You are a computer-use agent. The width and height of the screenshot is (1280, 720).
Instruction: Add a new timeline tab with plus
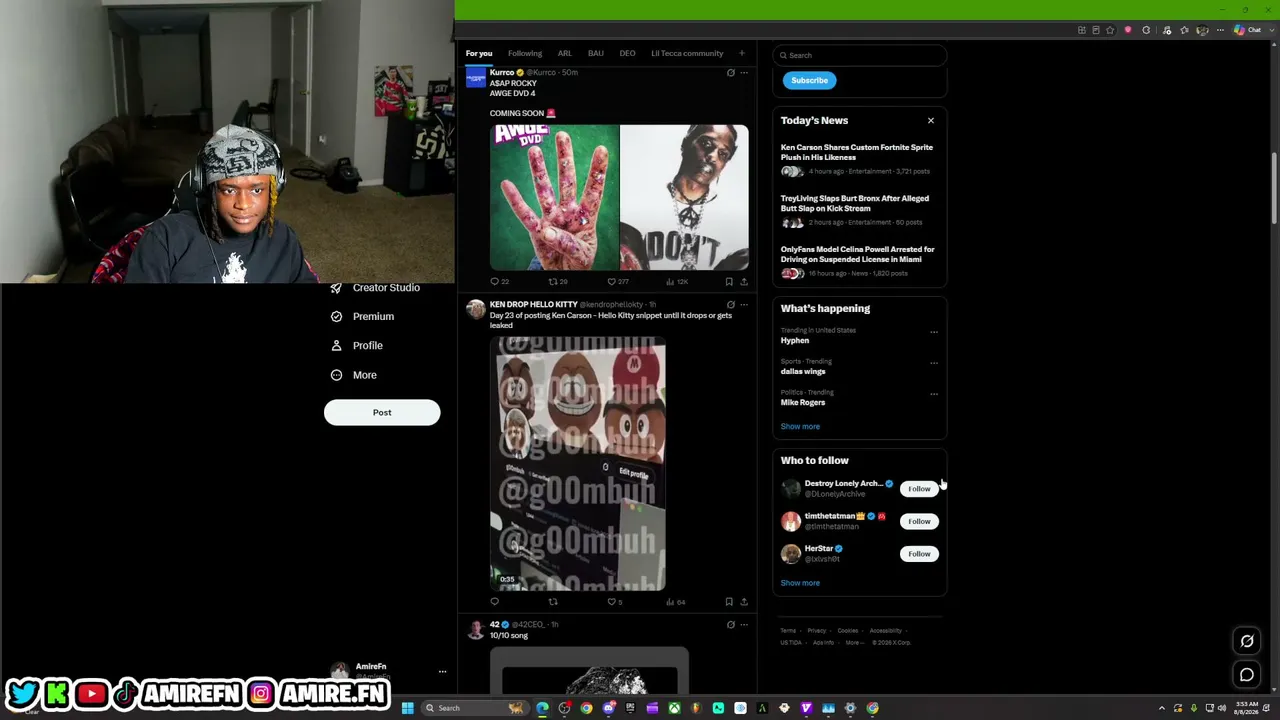pyautogui.click(x=741, y=53)
